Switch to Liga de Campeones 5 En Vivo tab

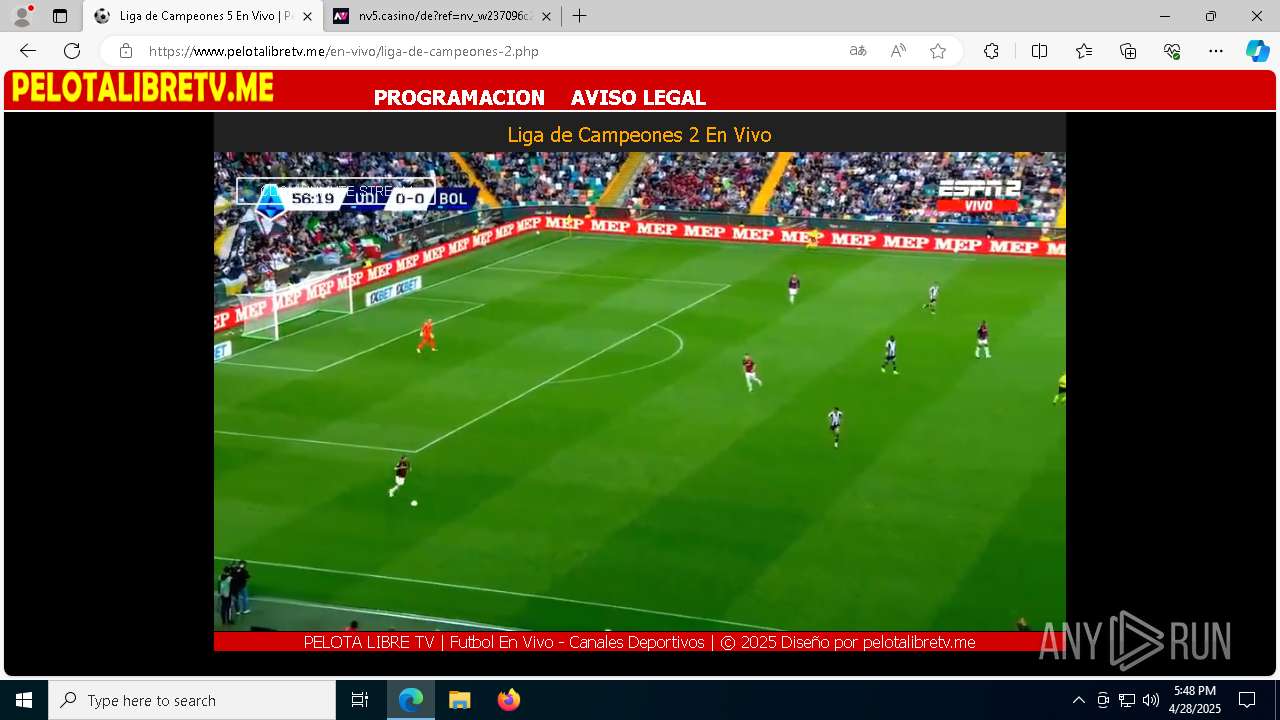202,16
